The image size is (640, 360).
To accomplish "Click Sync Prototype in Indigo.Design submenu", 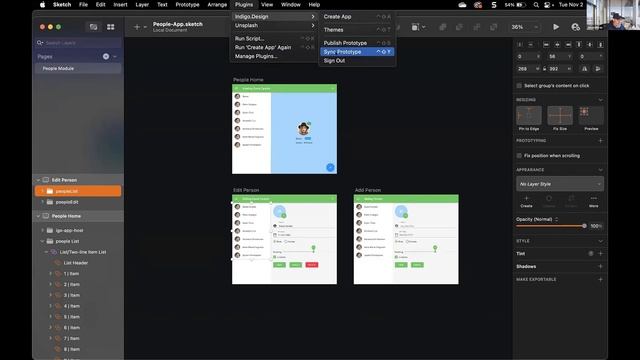I will 357,52.
